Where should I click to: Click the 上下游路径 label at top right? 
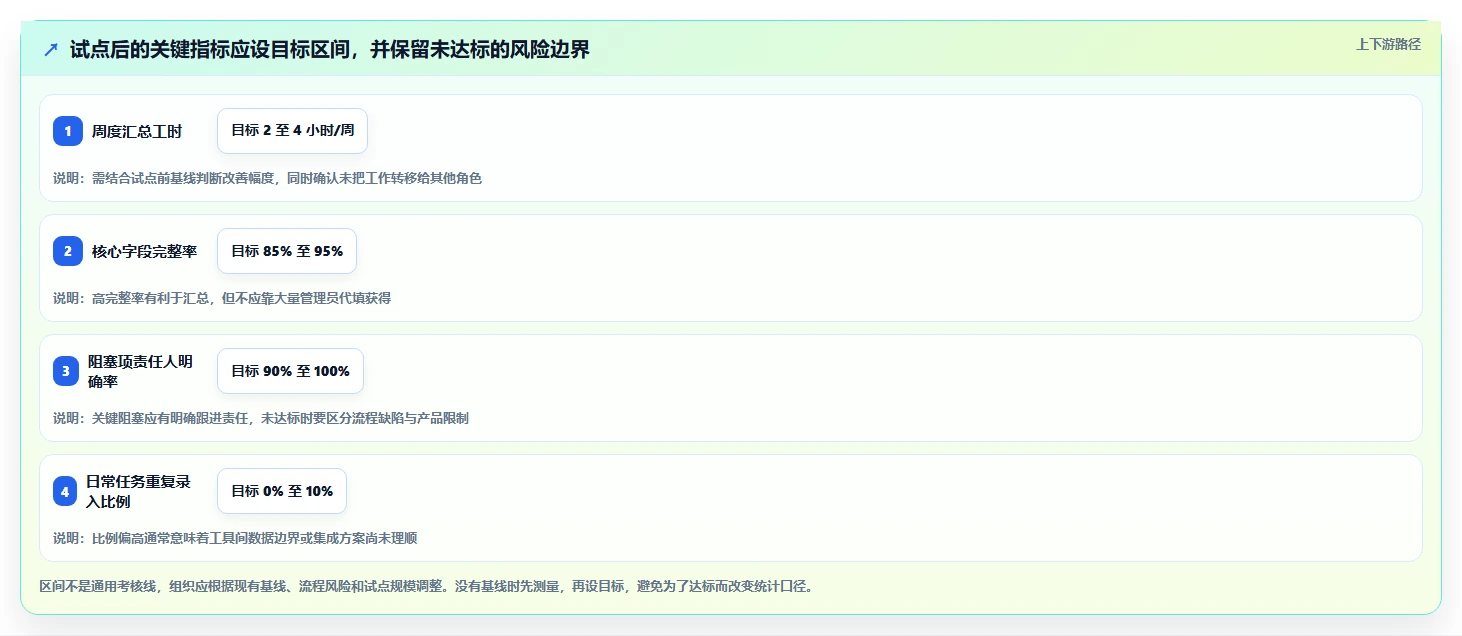[x=1388, y=44]
